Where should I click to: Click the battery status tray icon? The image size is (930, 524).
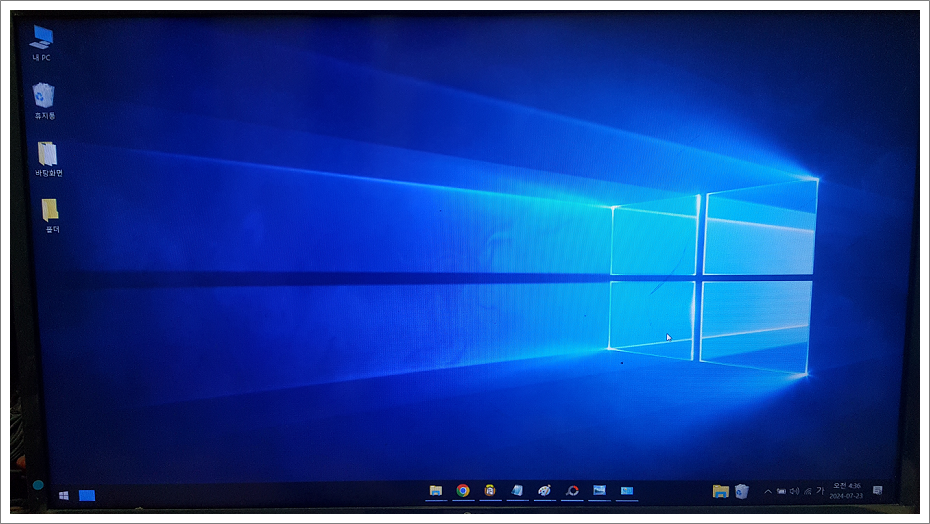tap(782, 491)
